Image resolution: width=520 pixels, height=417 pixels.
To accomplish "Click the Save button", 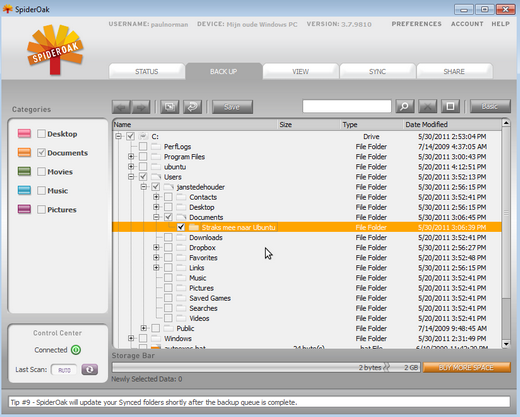I will (x=232, y=107).
